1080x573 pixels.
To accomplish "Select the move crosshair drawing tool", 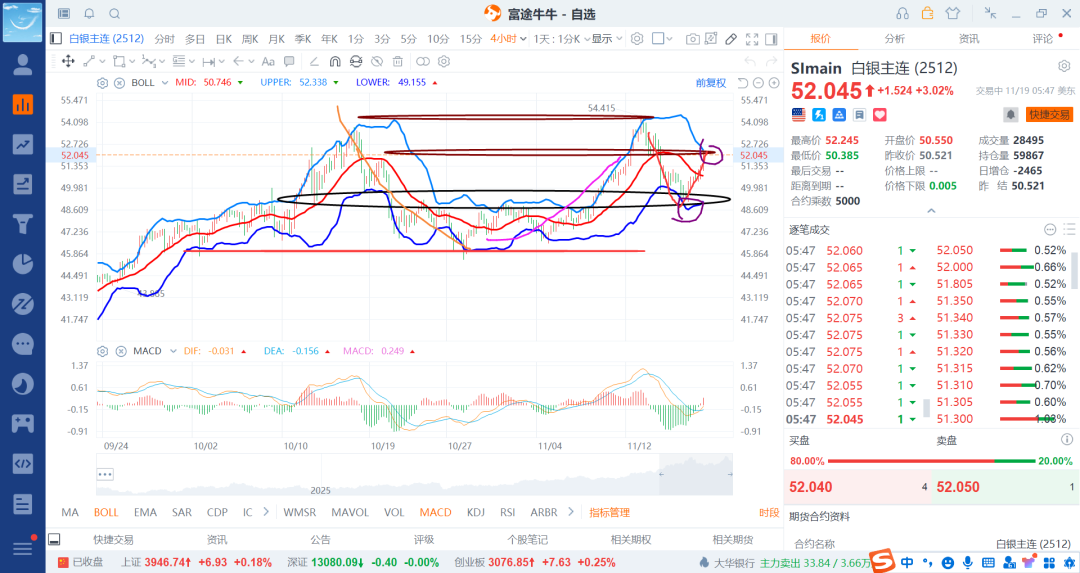I will pyautogui.click(x=68, y=61).
